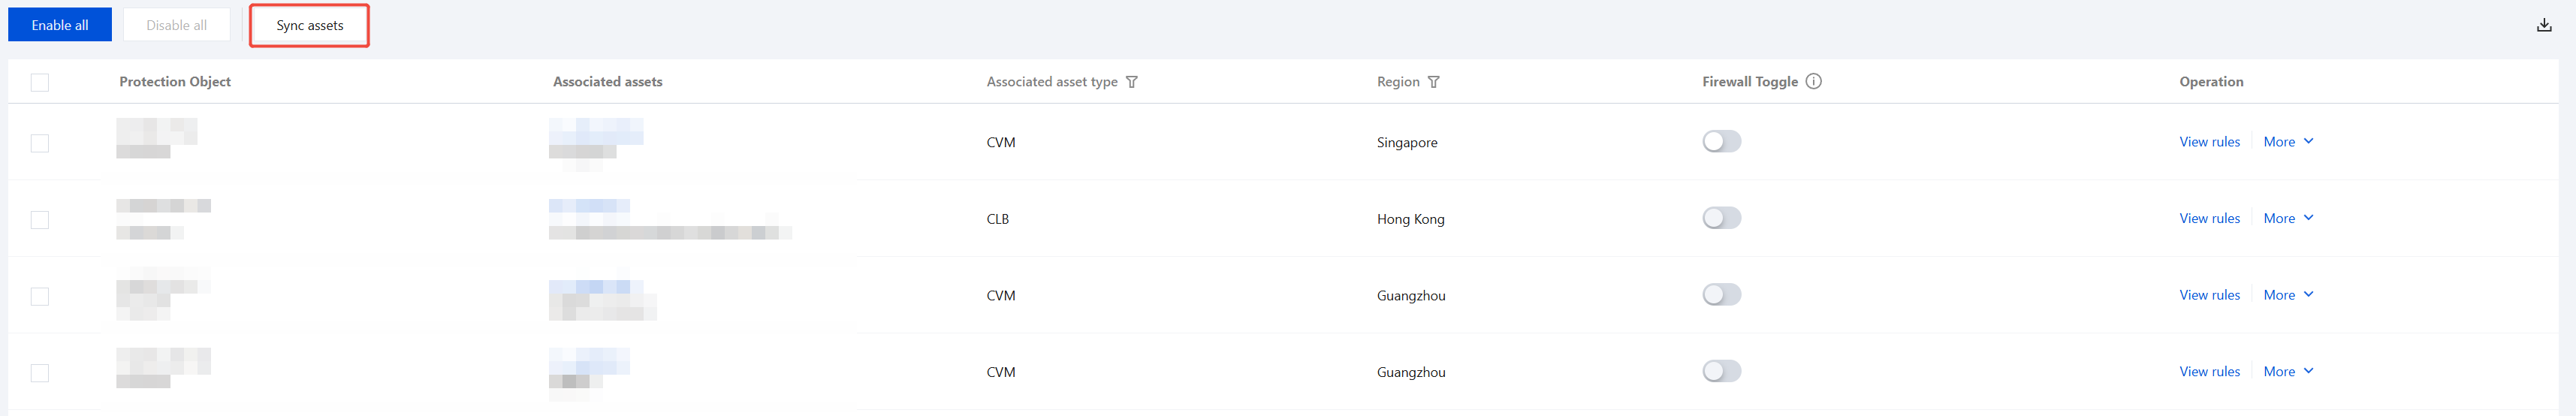Open View rules for the Singapore row

pos(2209,142)
